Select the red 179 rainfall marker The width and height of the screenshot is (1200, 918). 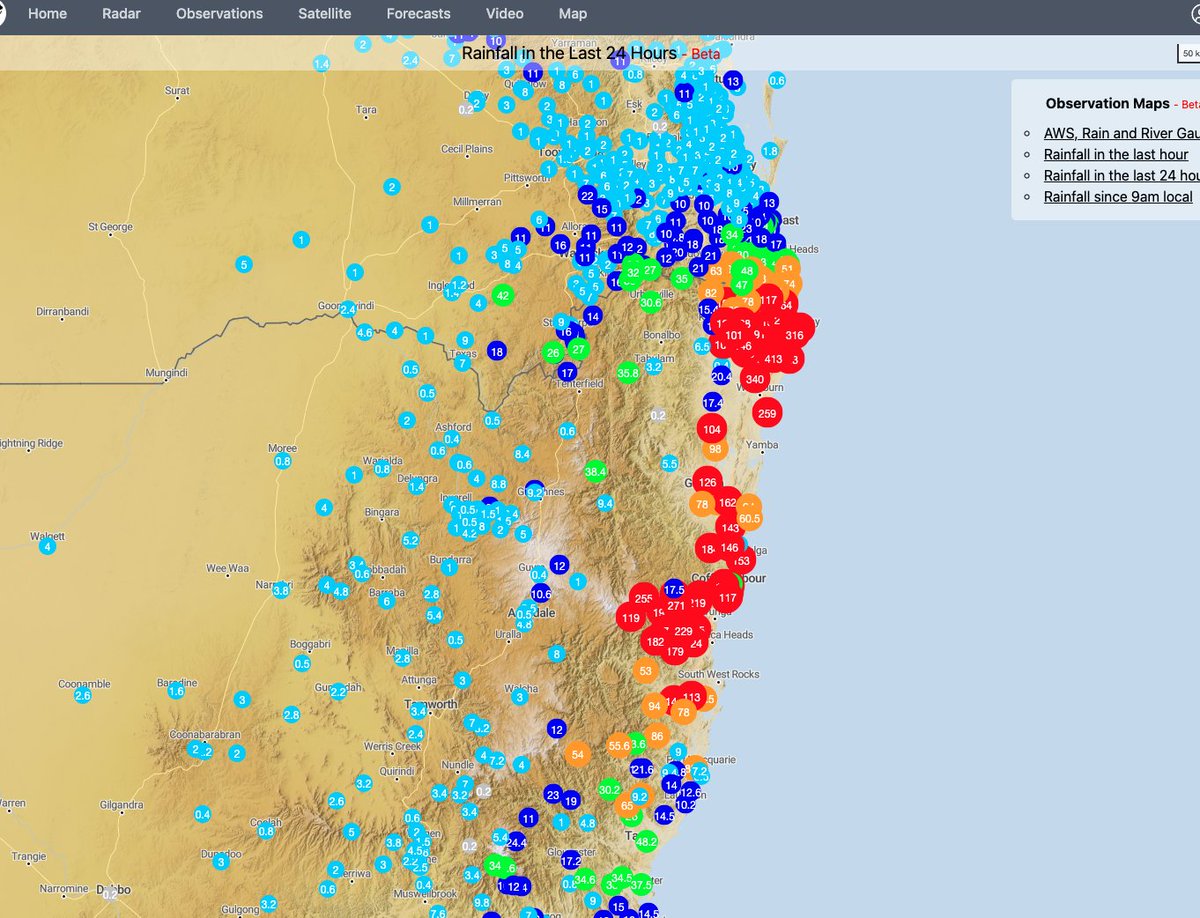pyautogui.click(x=675, y=652)
